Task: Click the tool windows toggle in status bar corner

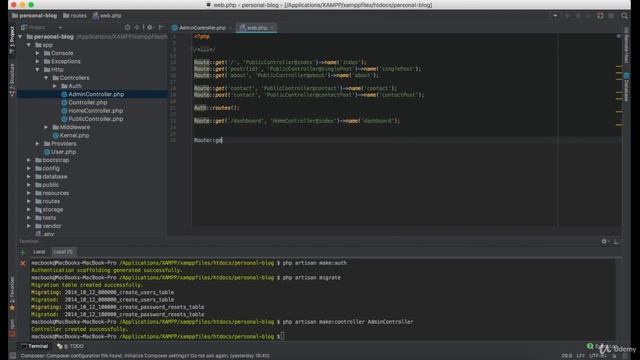Action: tap(13, 356)
